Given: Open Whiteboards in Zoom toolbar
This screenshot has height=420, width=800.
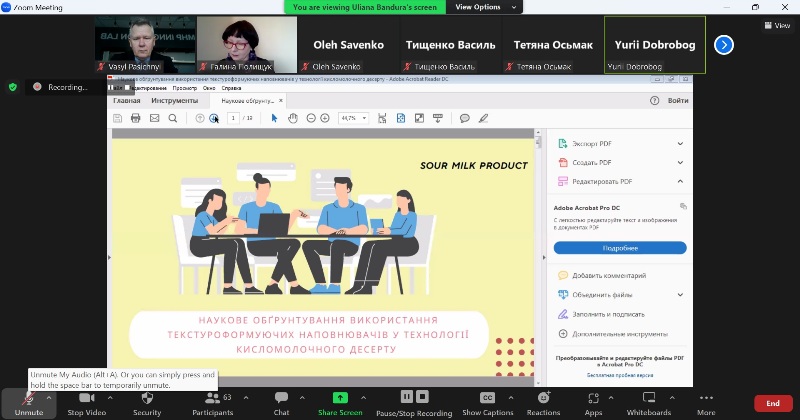Looking at the screenshot, I should point(648,401).
